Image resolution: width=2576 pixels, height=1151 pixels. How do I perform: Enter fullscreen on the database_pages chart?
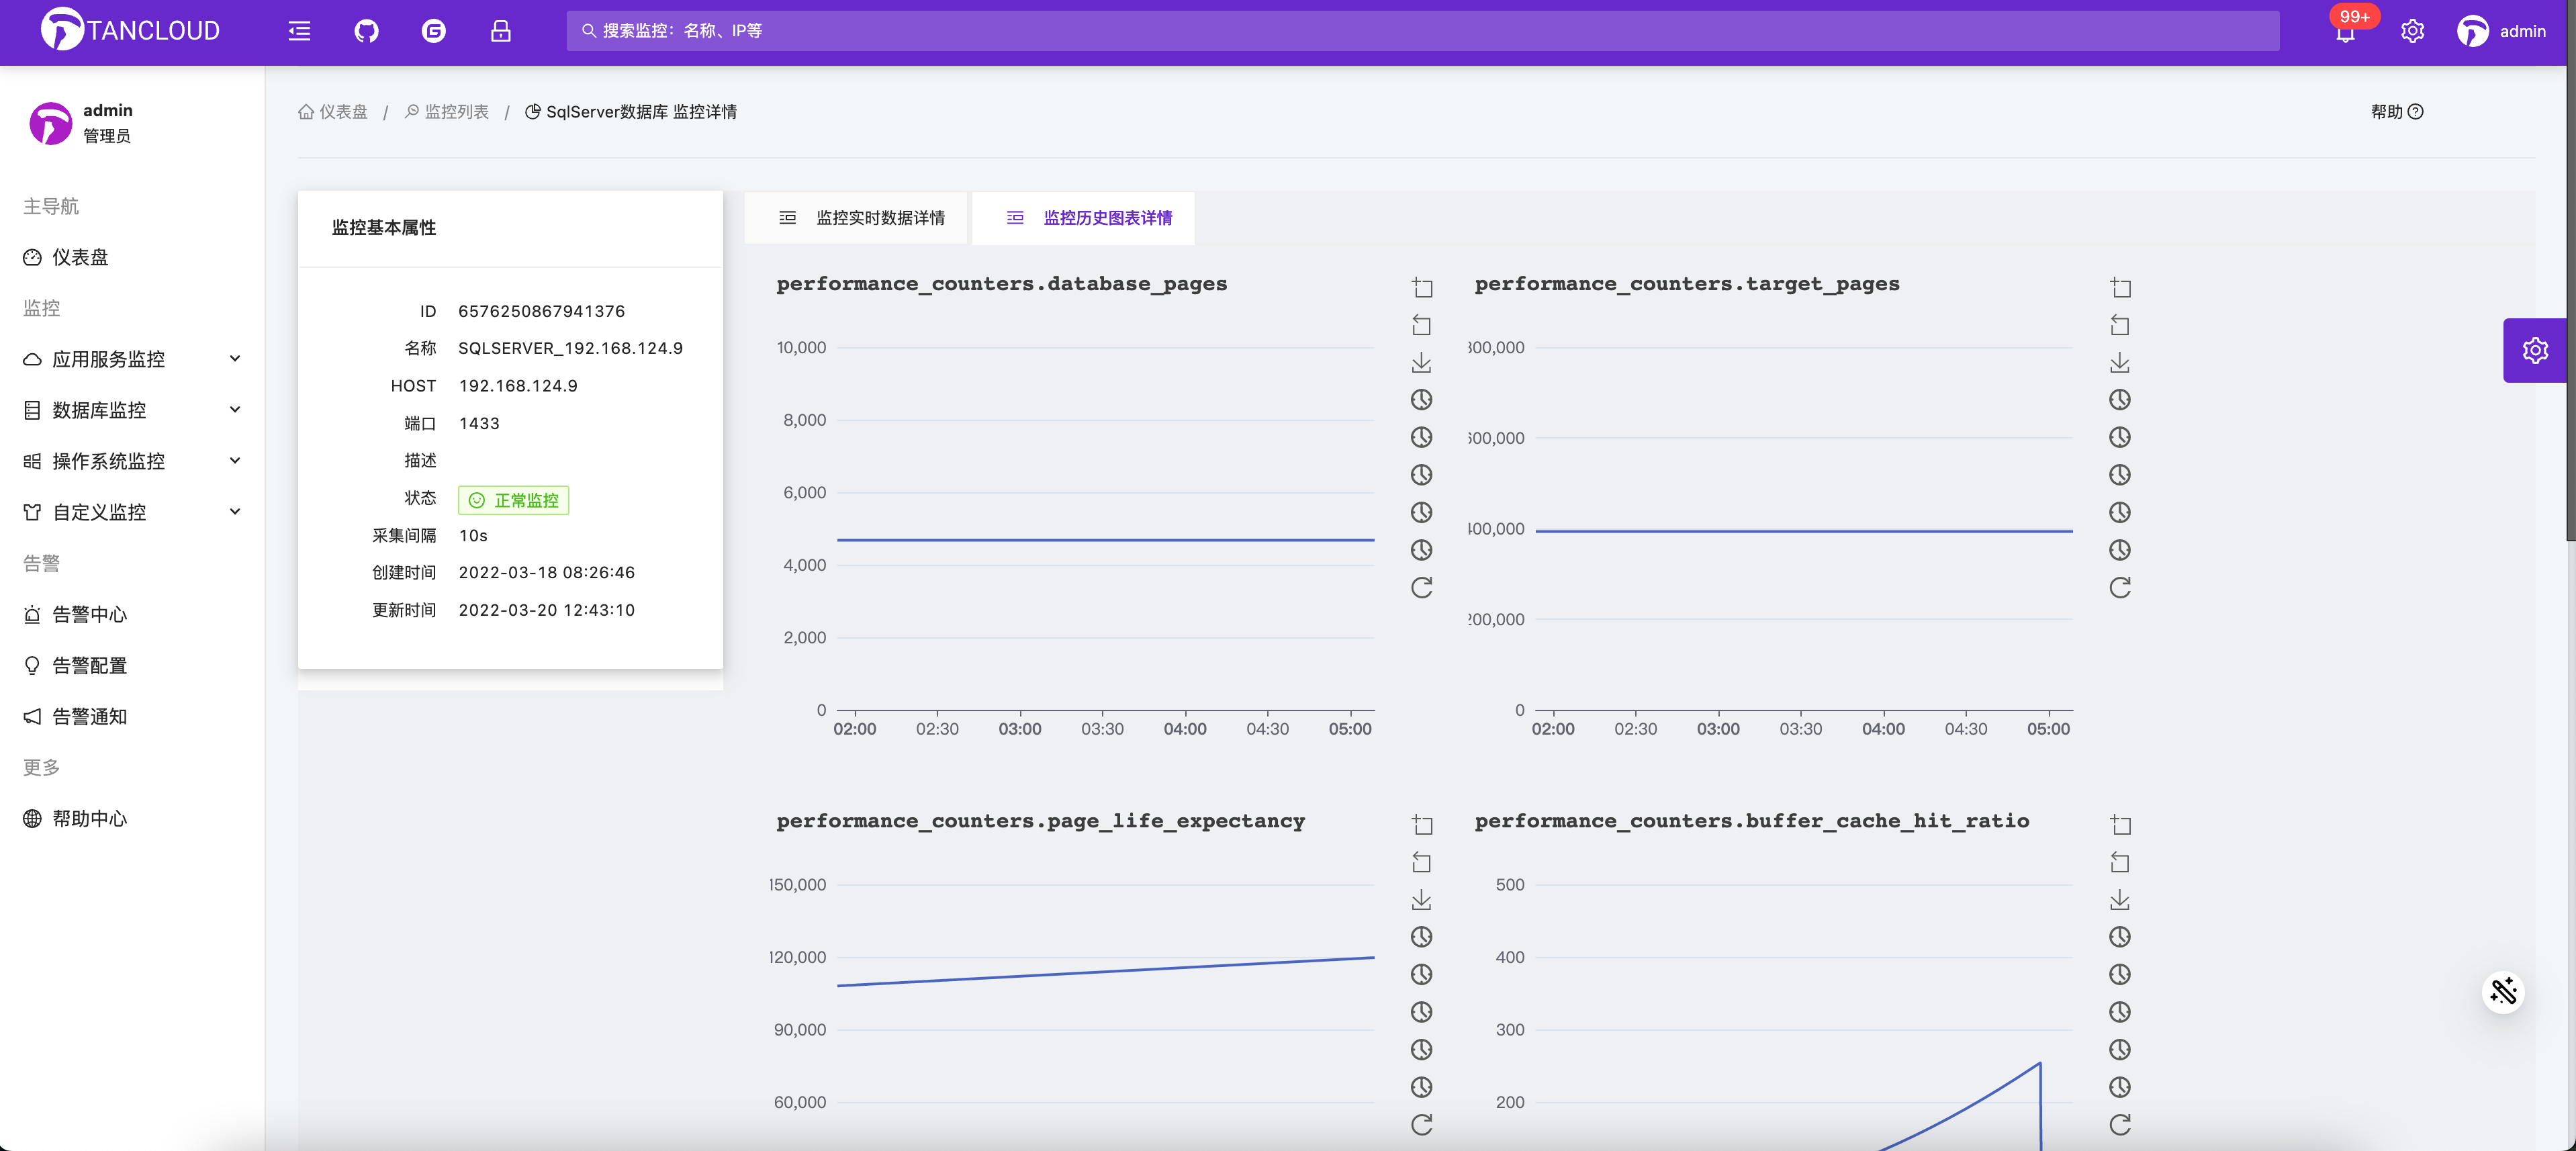click(1421, 287)
